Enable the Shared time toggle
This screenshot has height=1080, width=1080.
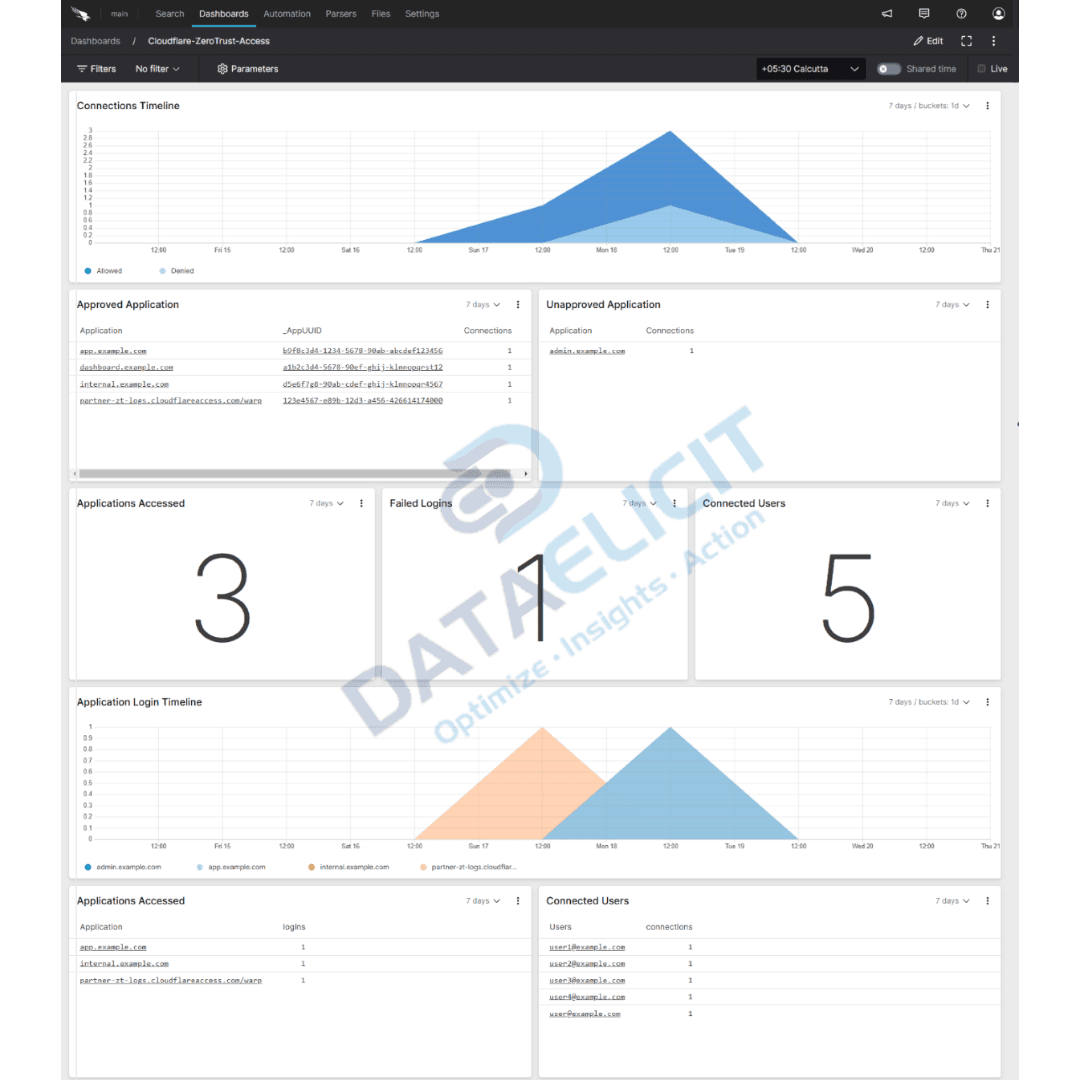pyautogui.click(x=888, y=68)
